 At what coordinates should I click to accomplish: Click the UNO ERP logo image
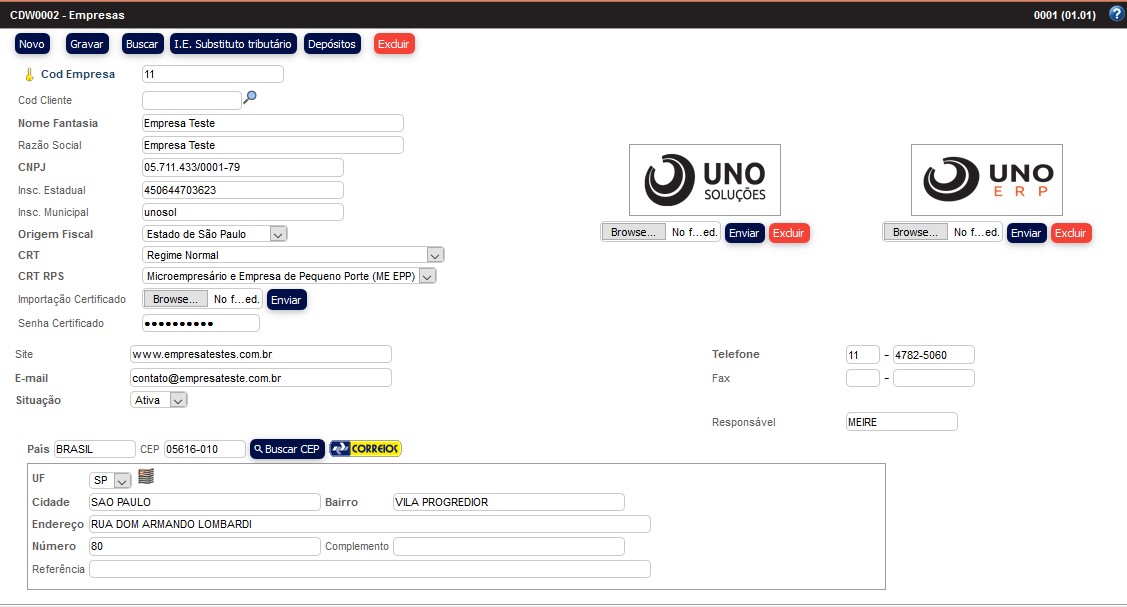click(x=986, y=180)
